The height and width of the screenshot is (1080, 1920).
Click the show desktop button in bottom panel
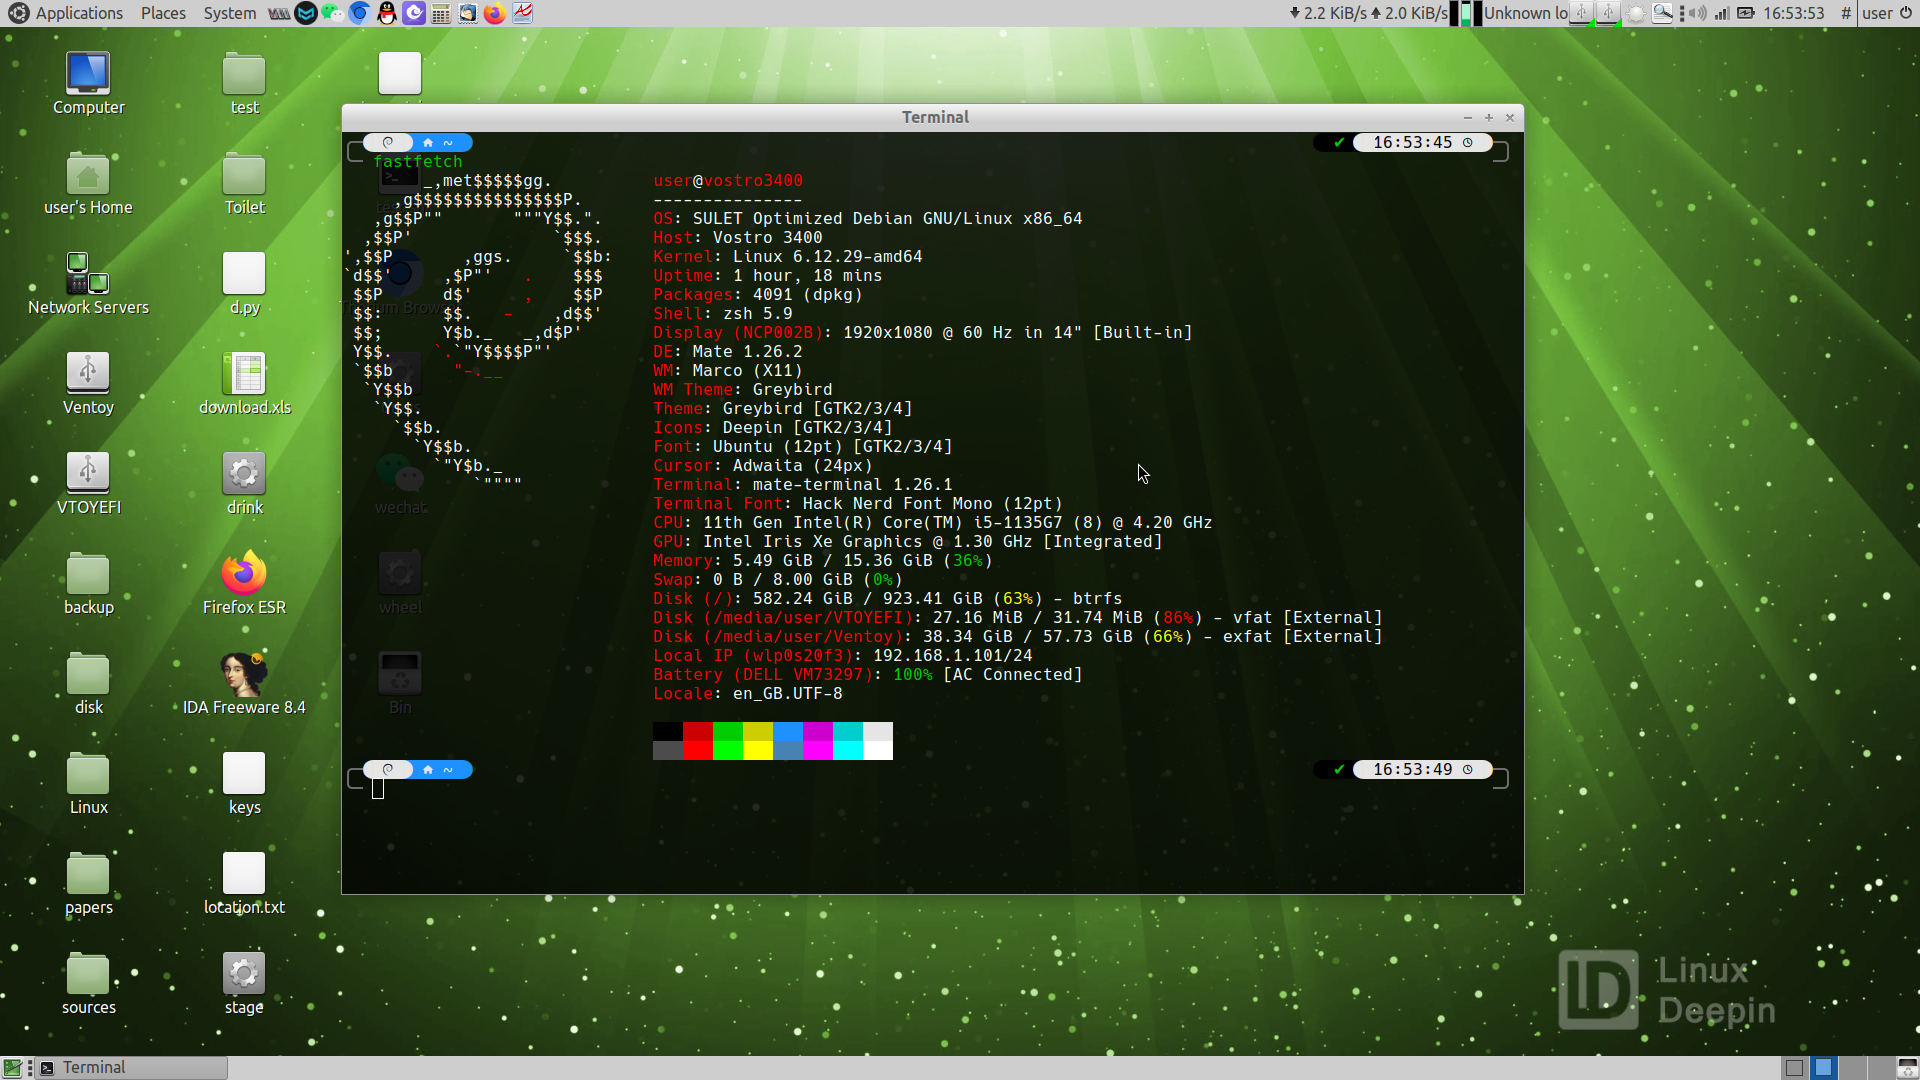pyautogui.click(x=12, y=1067)
